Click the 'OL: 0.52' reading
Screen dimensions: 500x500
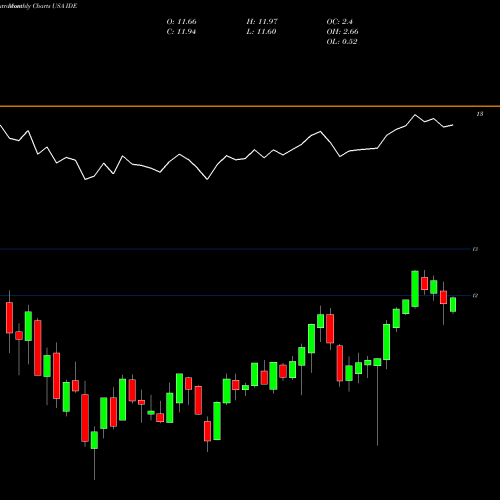coord(342,42)
